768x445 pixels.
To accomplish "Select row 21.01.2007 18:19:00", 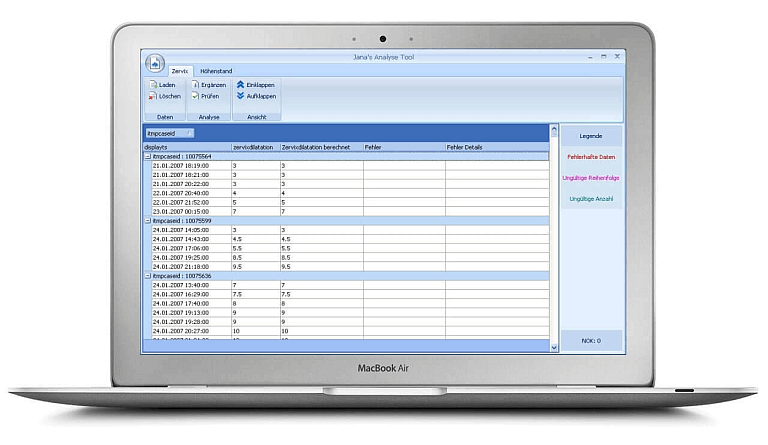I will coord(350,166).
